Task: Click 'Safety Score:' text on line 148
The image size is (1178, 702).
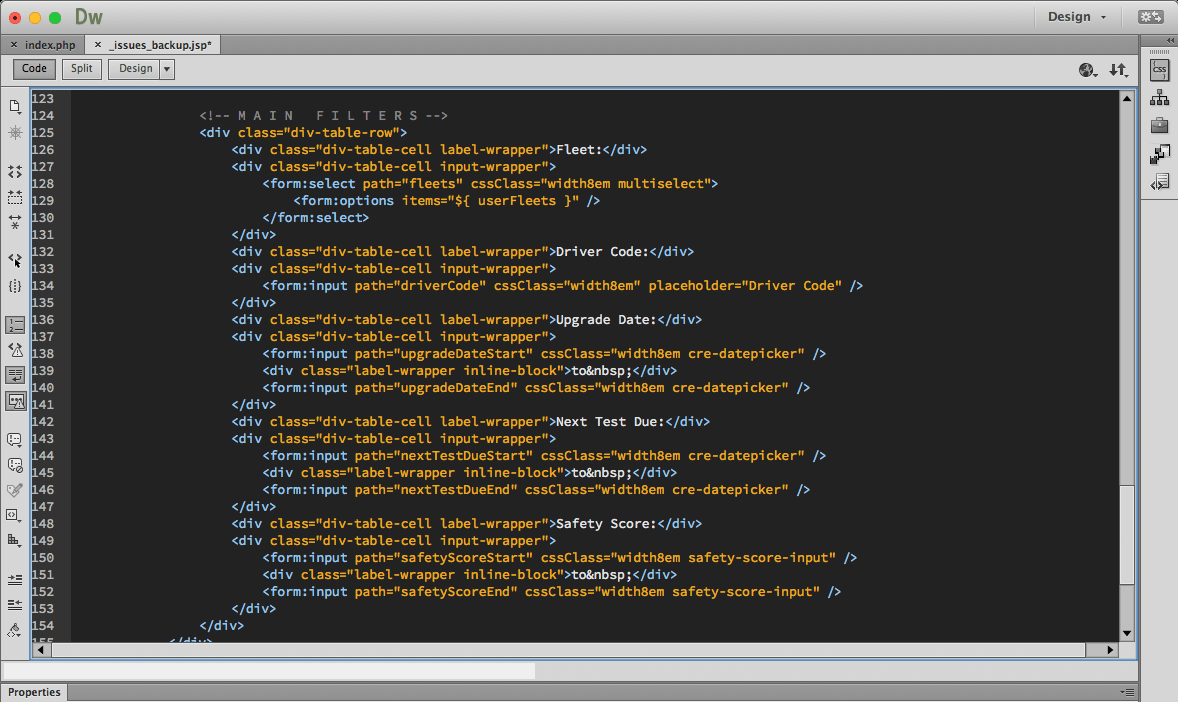Action: tap(606, 523)
